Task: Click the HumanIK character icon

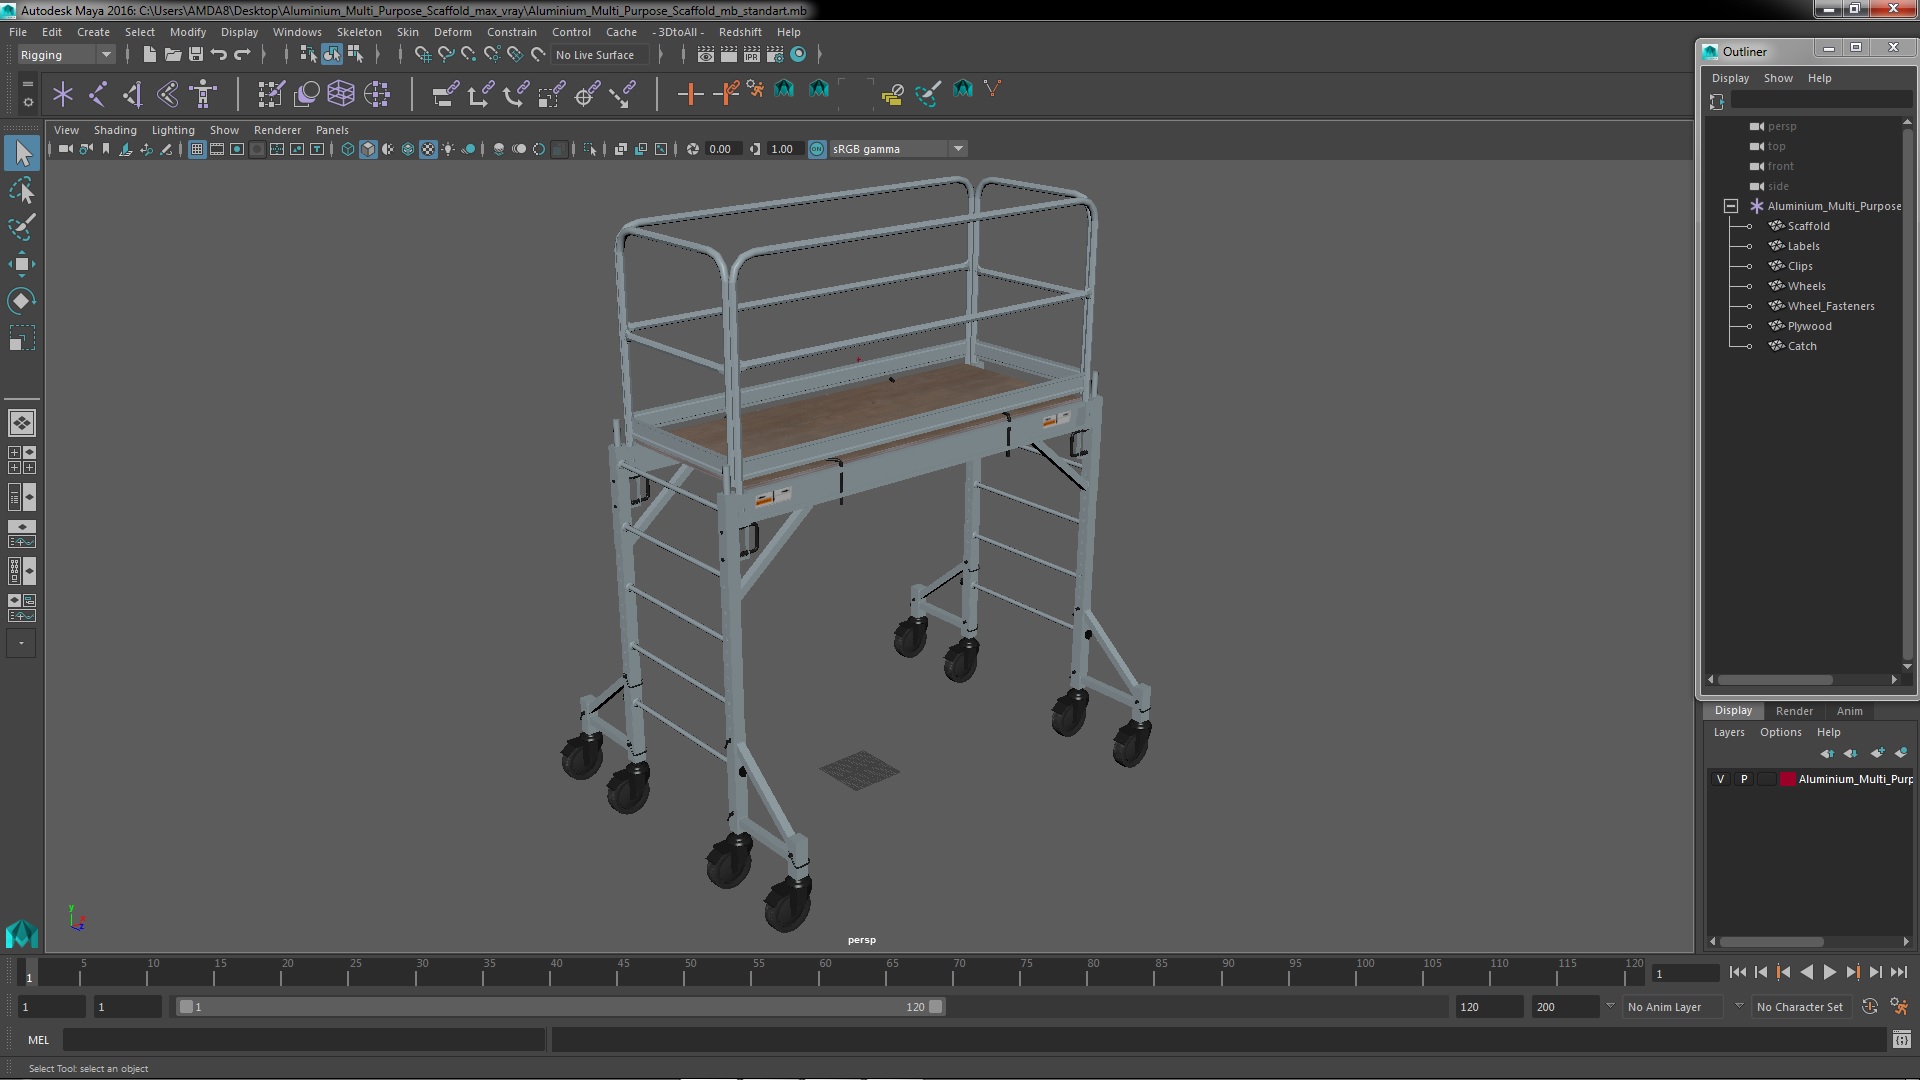Action: (x=204, y=94)
